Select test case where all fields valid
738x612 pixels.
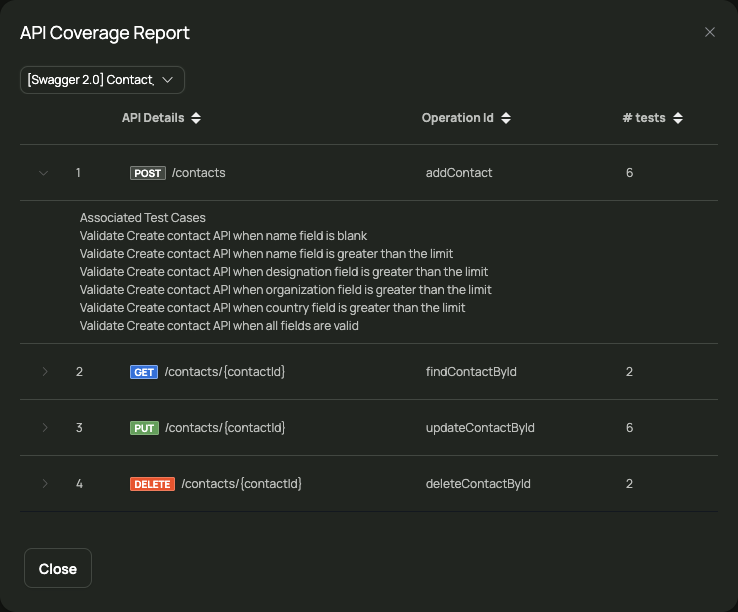point(219,326)
